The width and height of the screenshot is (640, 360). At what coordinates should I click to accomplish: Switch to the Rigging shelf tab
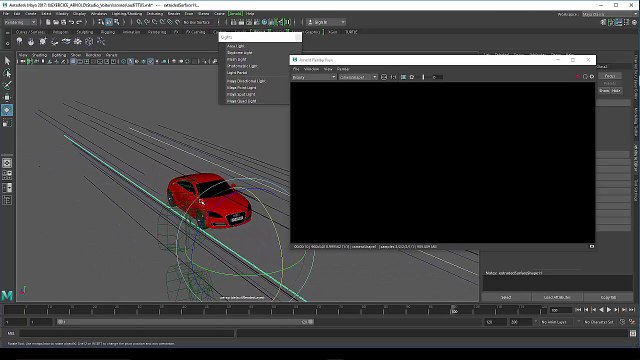tap(108, 32)
